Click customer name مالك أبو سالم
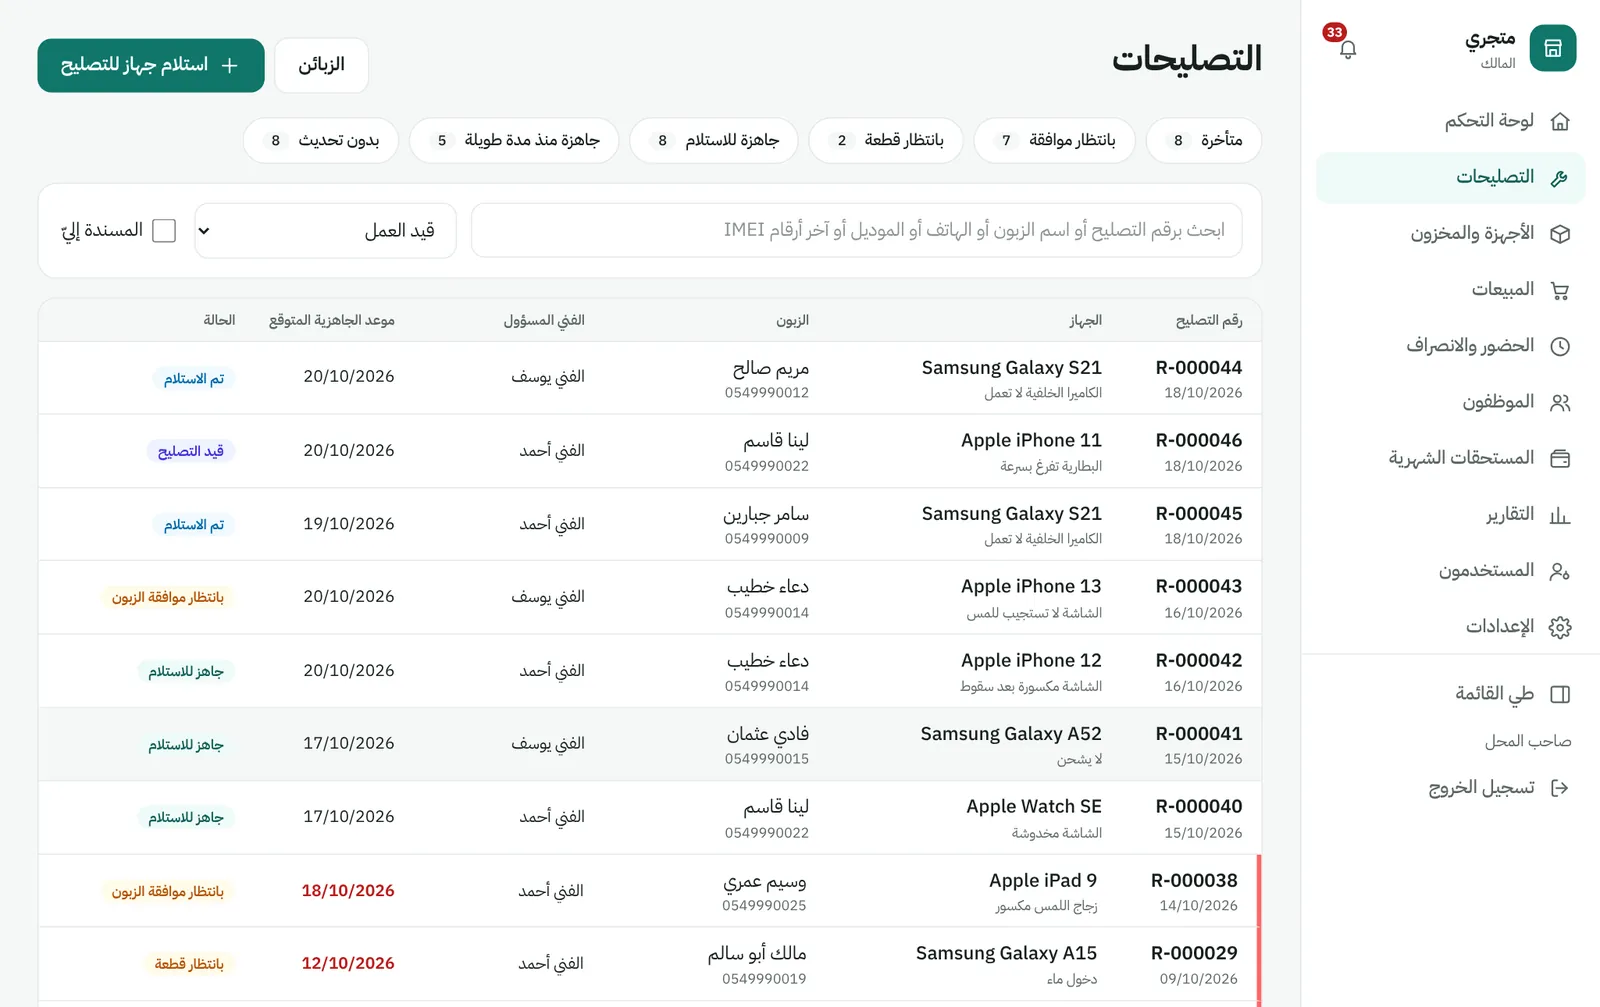Screen dimensions: 1600x1007 click(757, 954)
